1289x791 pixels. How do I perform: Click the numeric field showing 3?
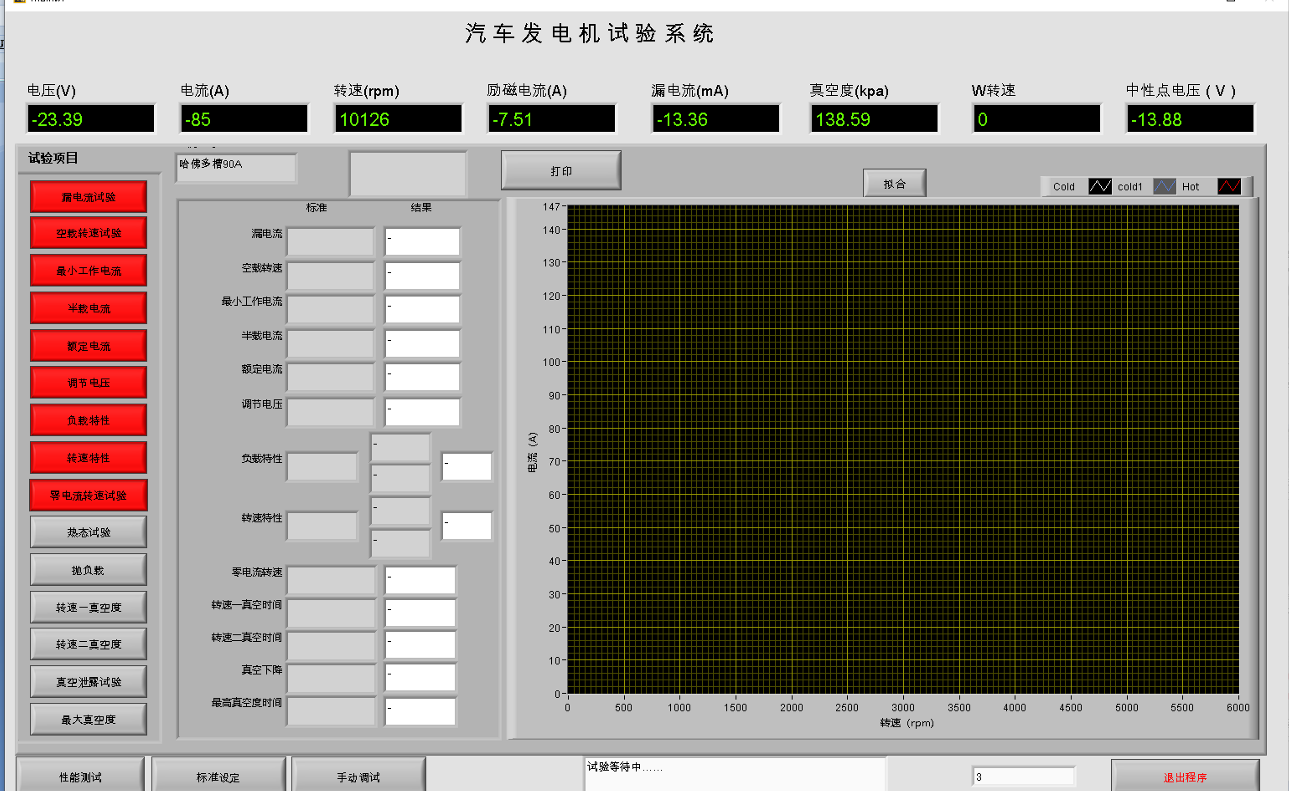[1024, 776]
